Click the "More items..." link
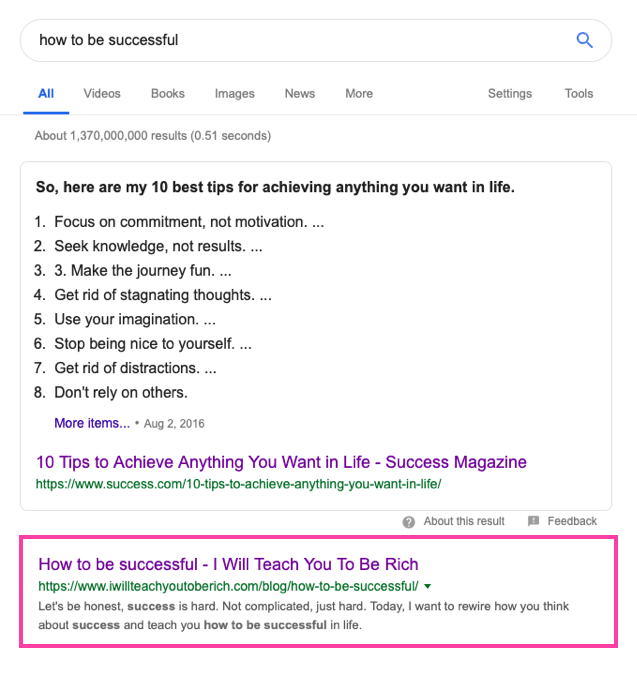The image size is (637, 687). coord(92,423)
